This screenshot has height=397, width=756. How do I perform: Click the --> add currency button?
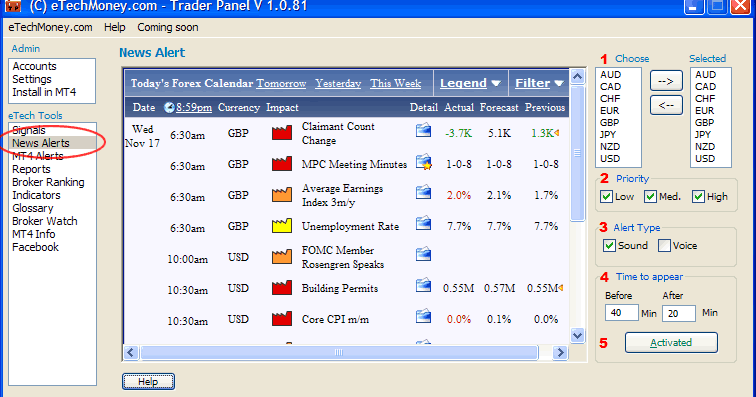(666, 81)
